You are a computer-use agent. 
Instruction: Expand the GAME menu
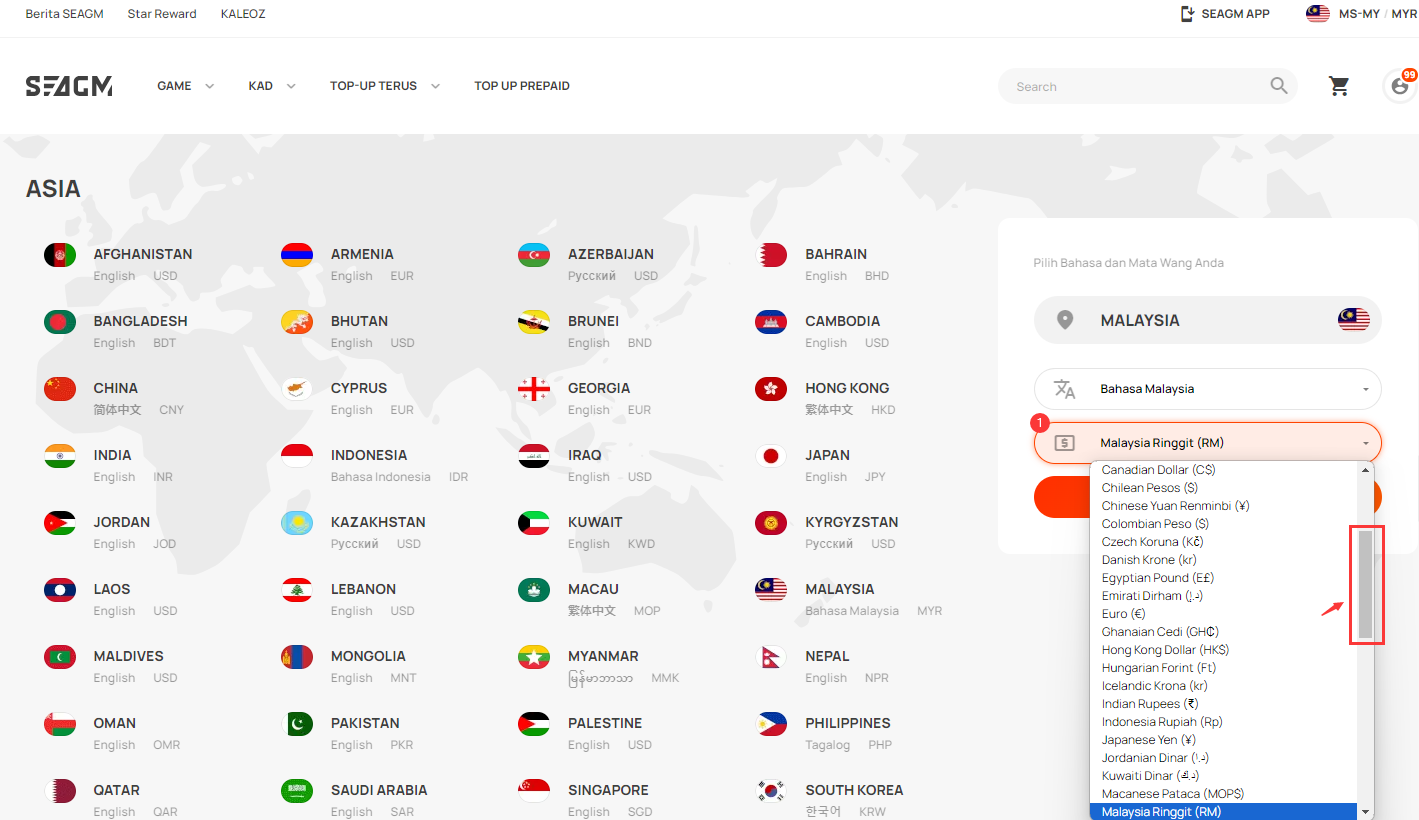click(186, 86)
